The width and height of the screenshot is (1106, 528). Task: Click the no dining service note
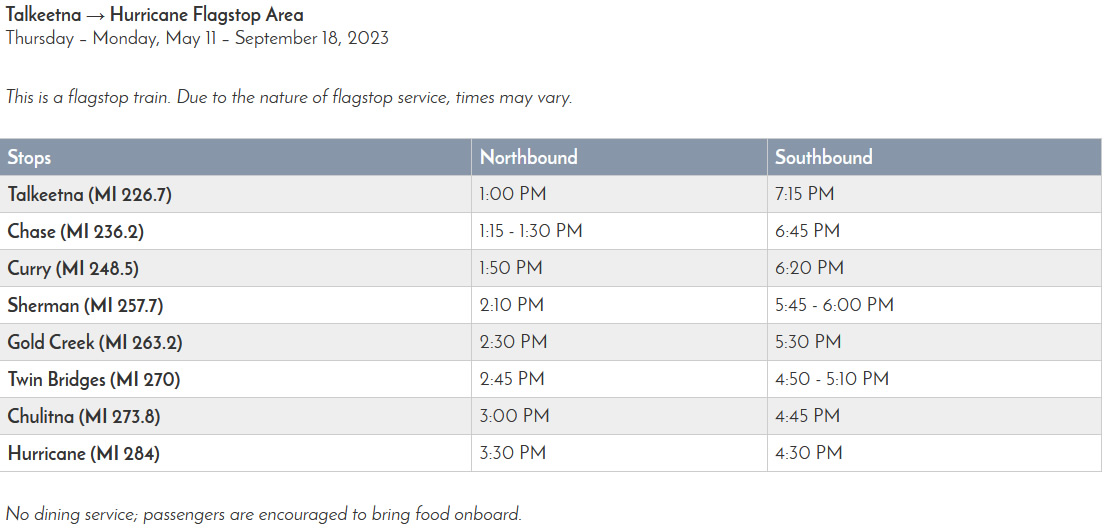(264, 515)
